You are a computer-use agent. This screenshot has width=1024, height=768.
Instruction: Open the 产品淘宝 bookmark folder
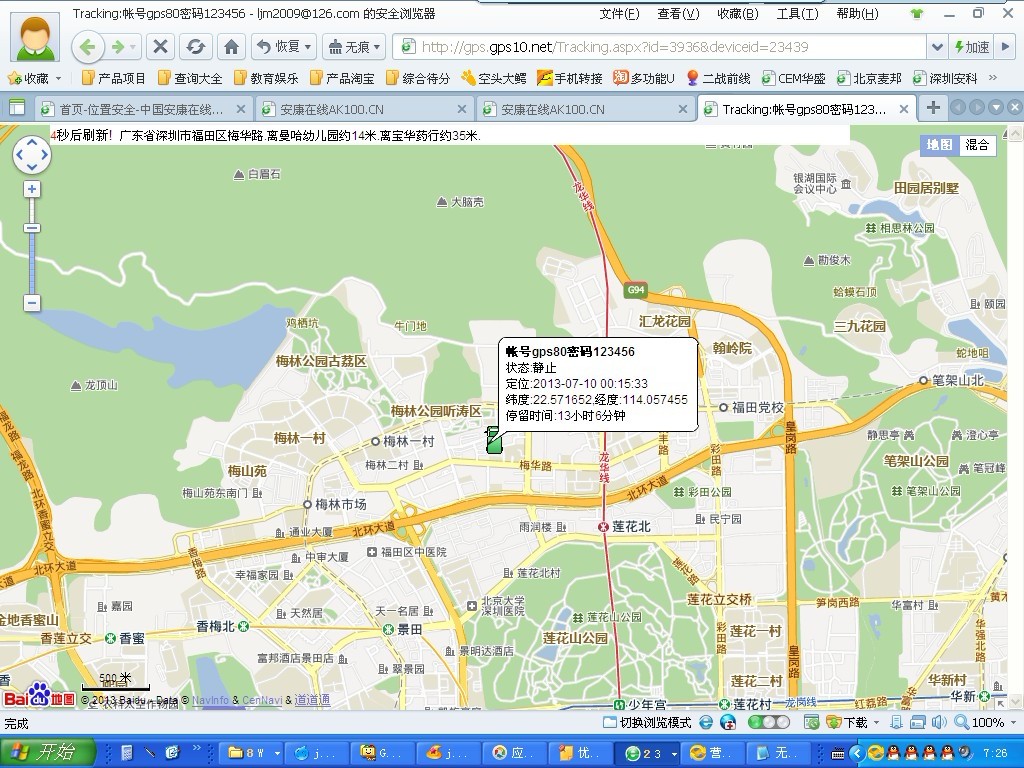pos(342,78)
